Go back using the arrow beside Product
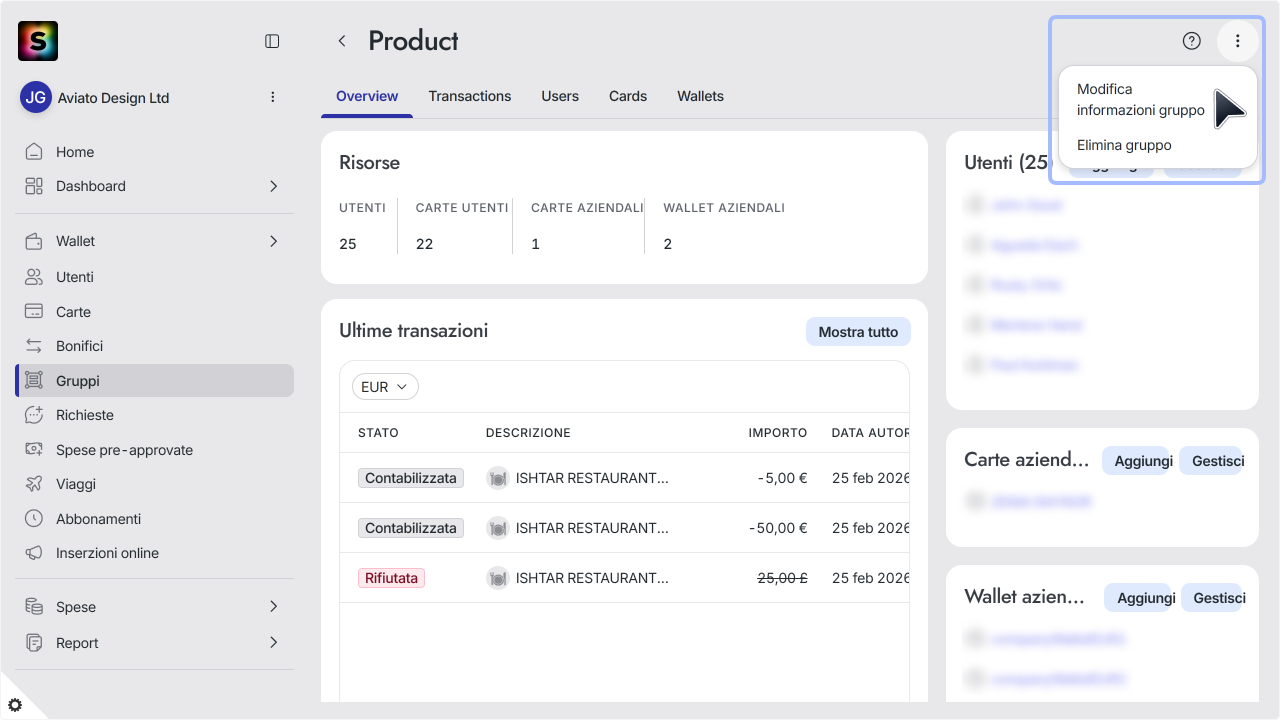This screenshot has width=1280, height=720. pos(342,41)
